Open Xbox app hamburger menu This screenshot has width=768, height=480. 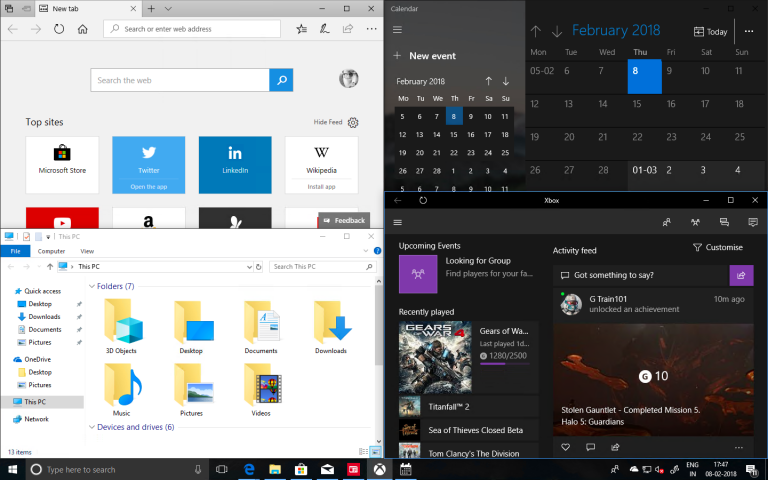click(x=398, y=222)
